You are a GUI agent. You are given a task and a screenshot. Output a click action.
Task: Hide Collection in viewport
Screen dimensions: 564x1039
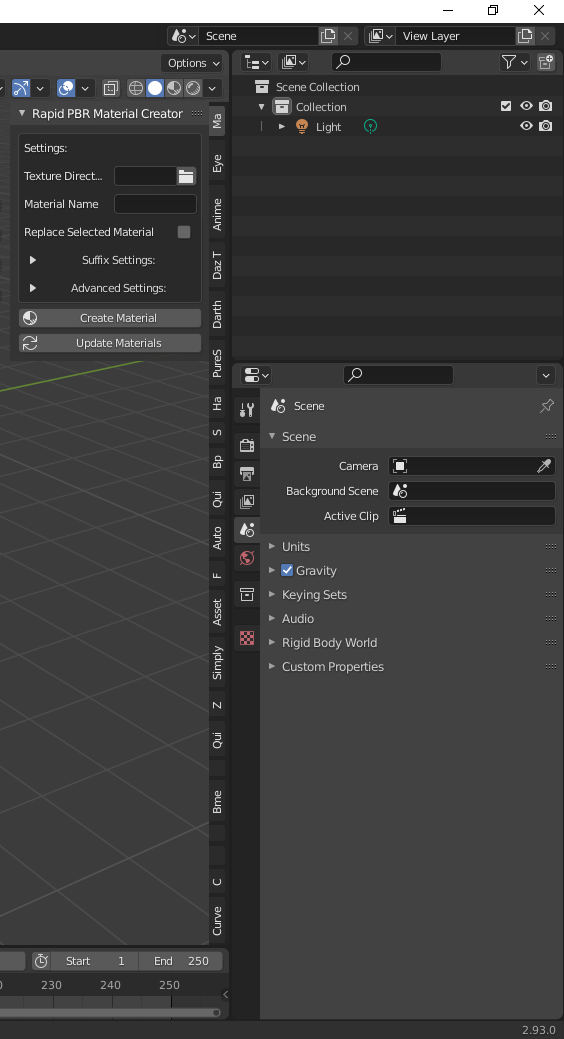(526, 106)
